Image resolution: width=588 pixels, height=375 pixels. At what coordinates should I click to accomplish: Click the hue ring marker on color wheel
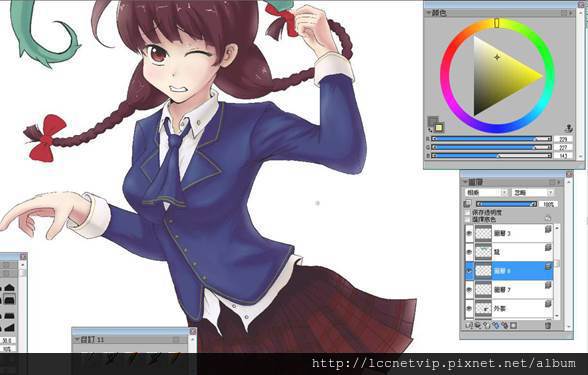tap(496, 23)
